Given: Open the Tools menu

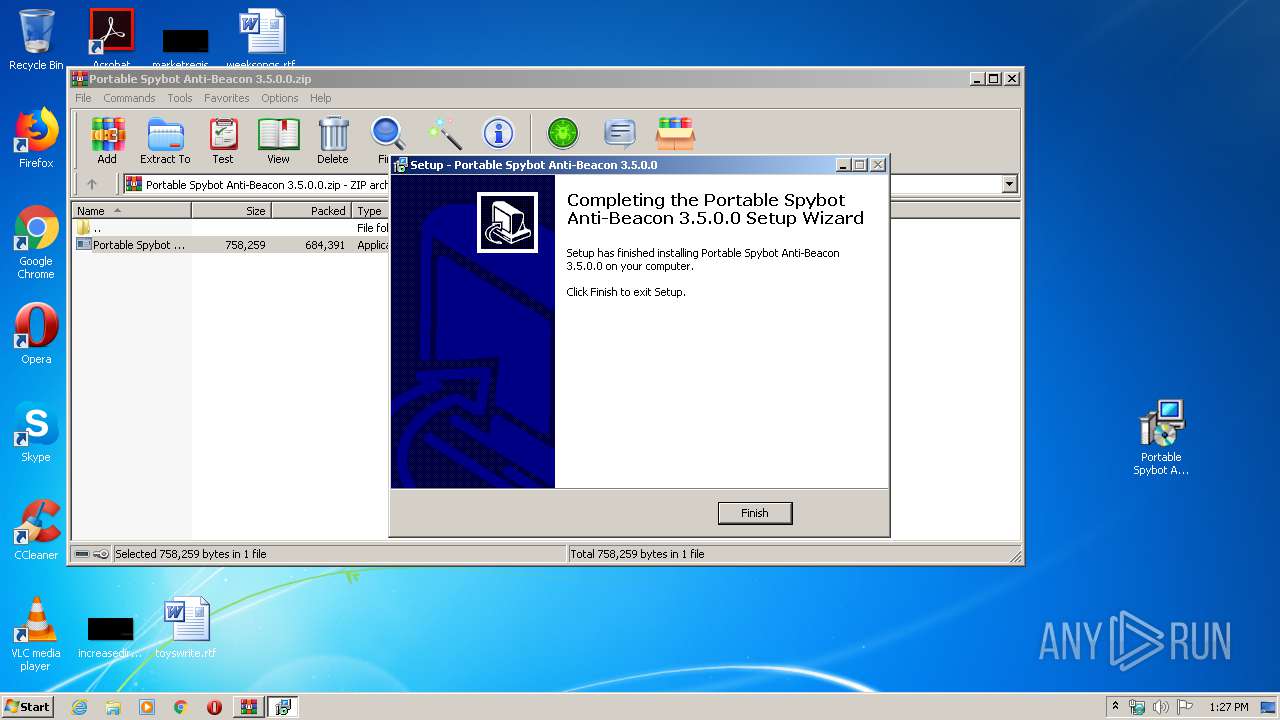Looking at the screenshot, I should (x=180, y=98).
